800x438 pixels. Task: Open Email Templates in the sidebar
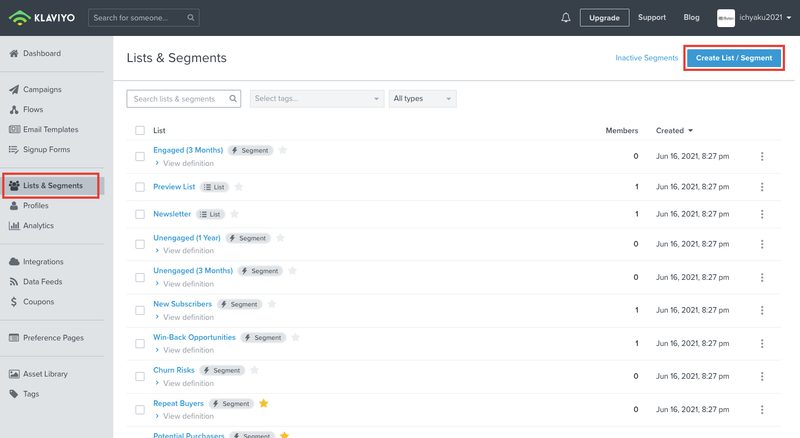click(x=44, y=129)
